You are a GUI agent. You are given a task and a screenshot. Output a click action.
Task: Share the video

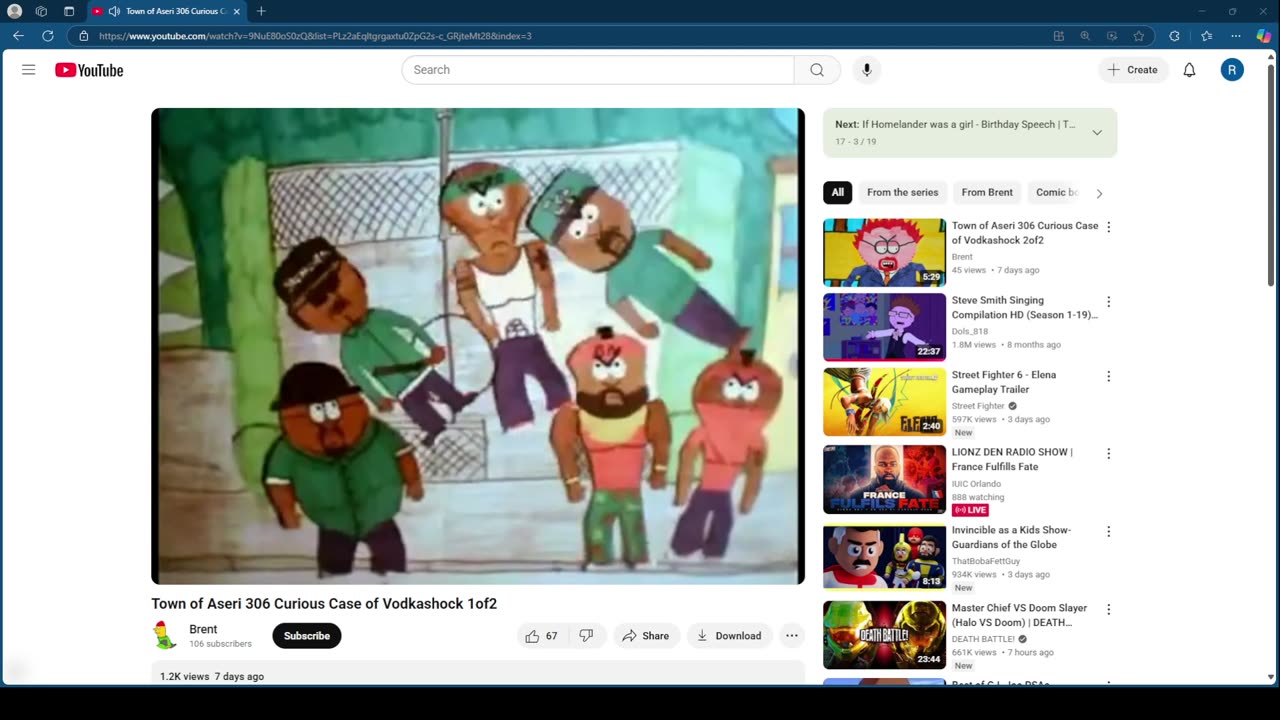coord(646,636)
